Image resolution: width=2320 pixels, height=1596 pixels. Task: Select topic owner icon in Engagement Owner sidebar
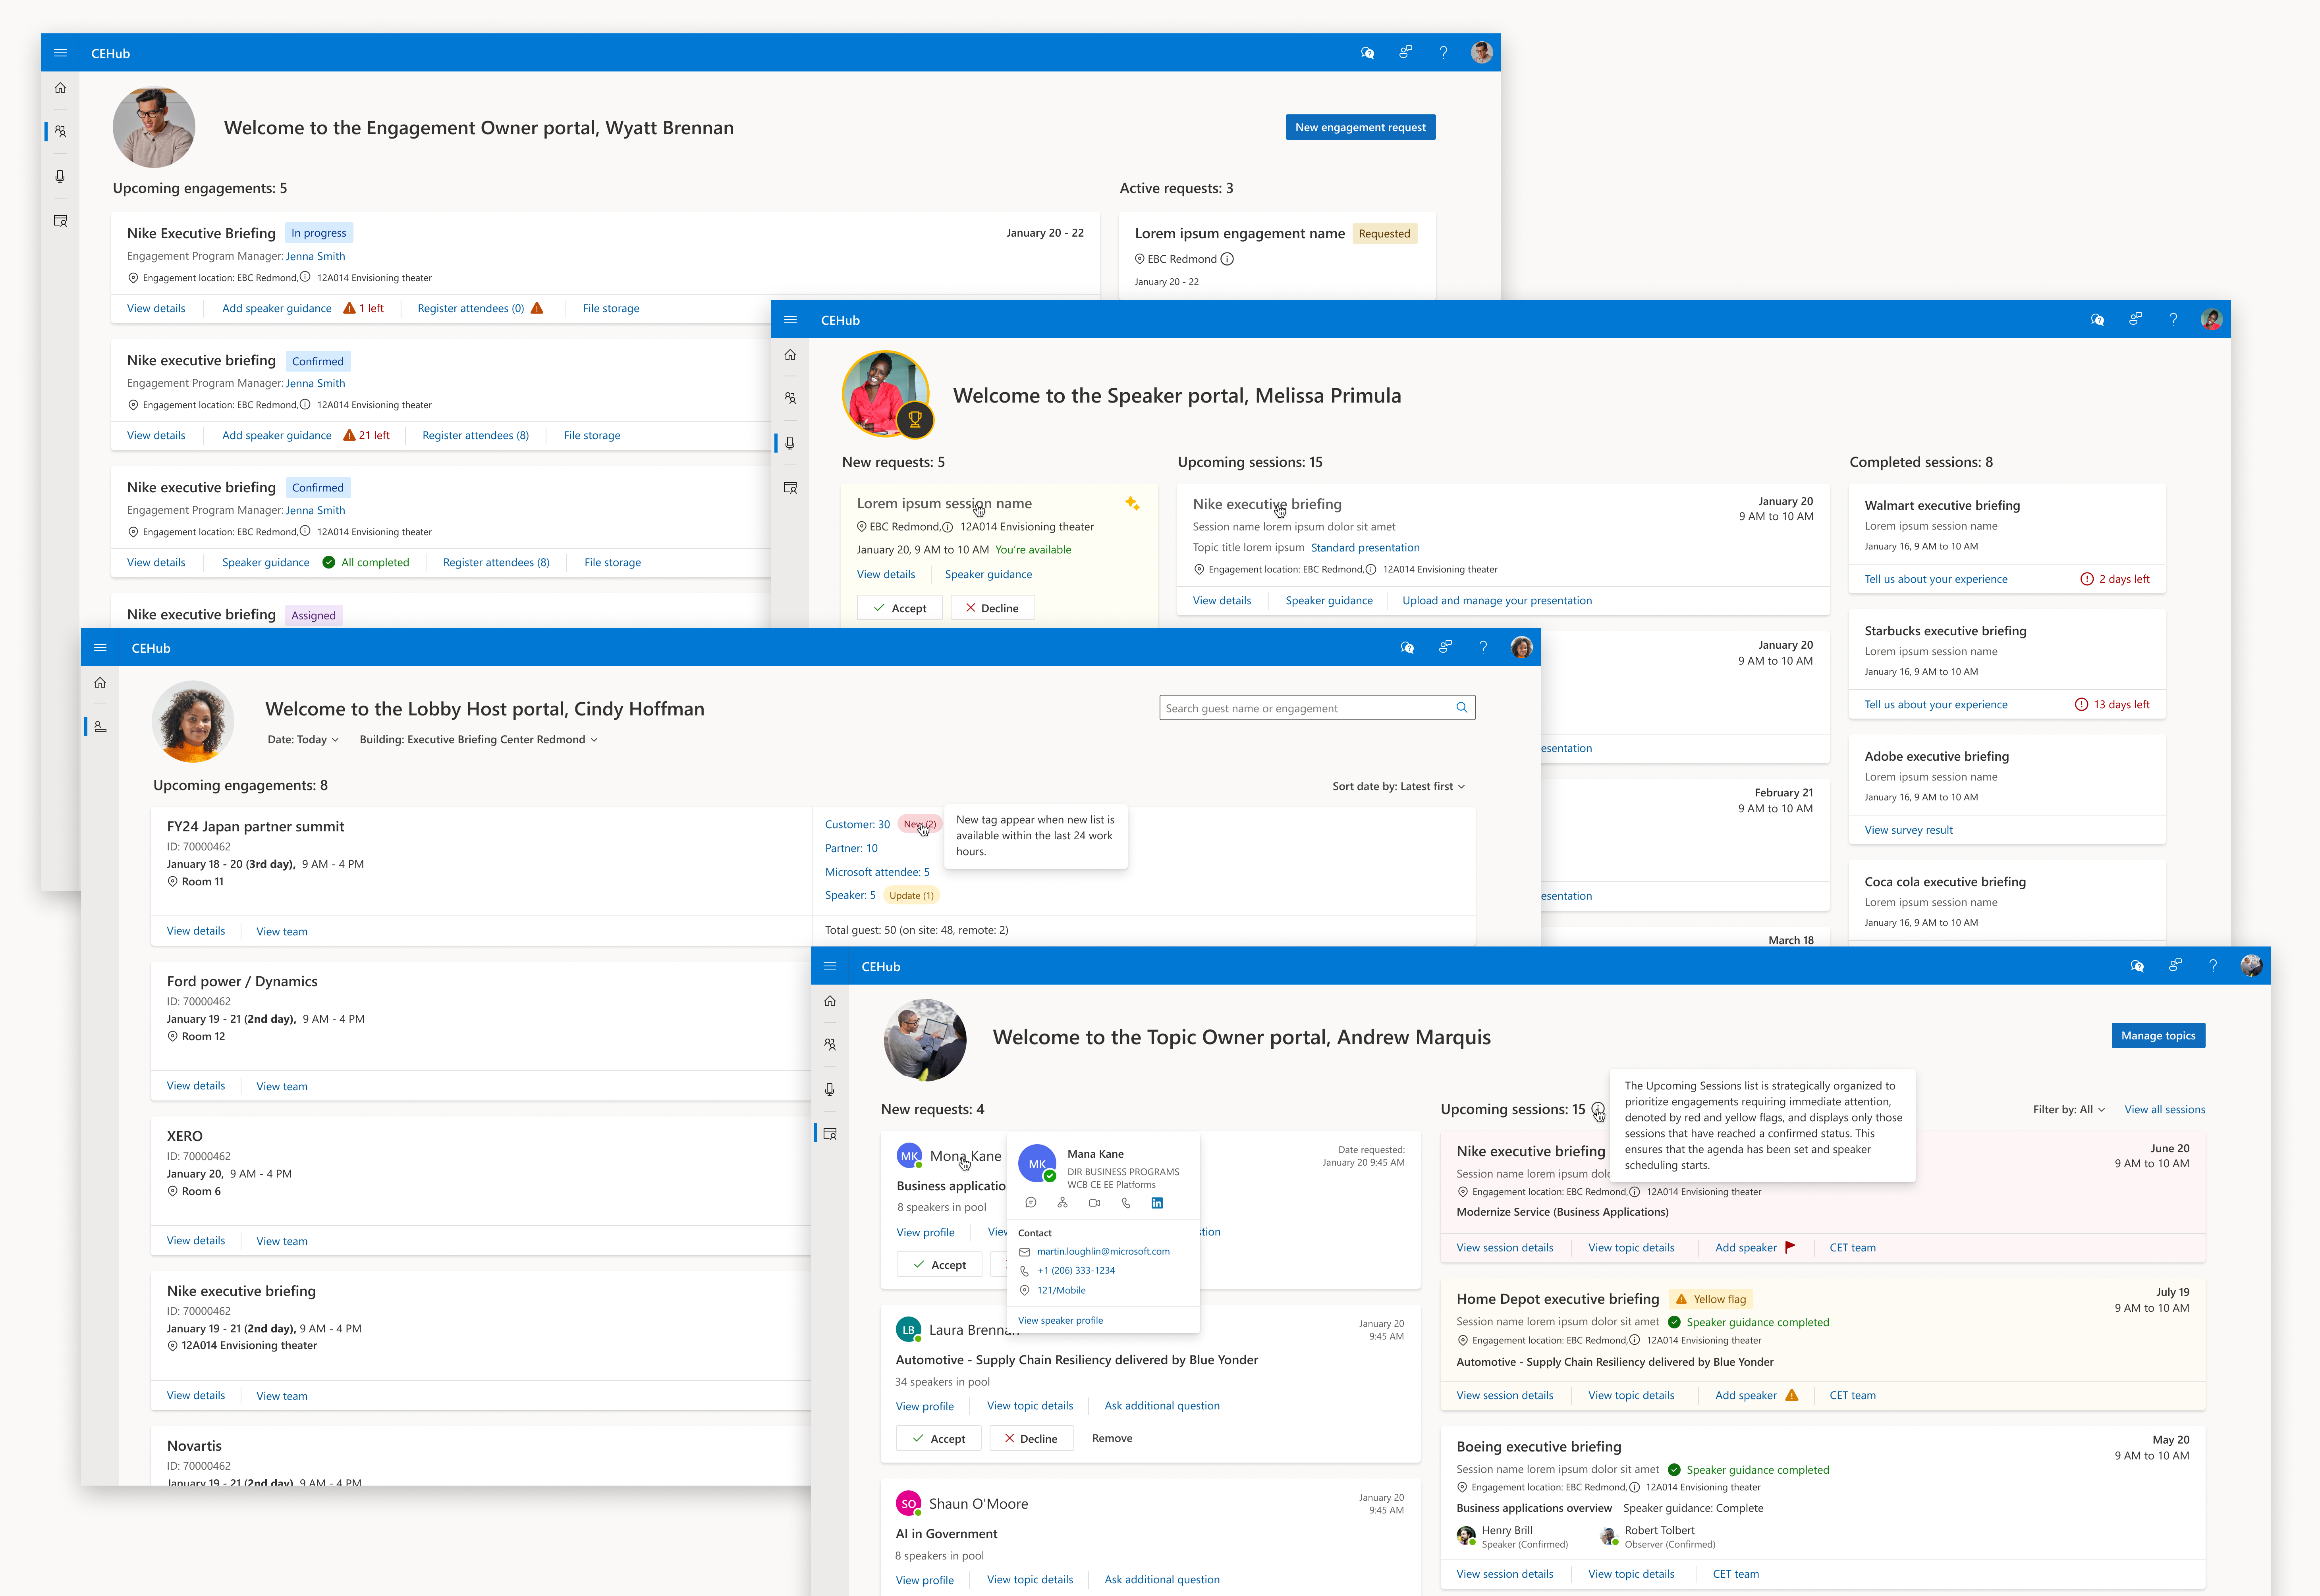(x=60, y=221)
